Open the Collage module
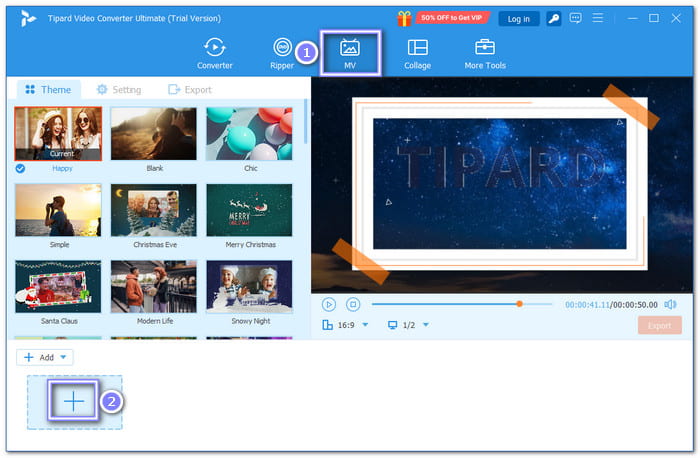Image resolution: width=700 pixels, height=458 pixels. tap(417, 54)
